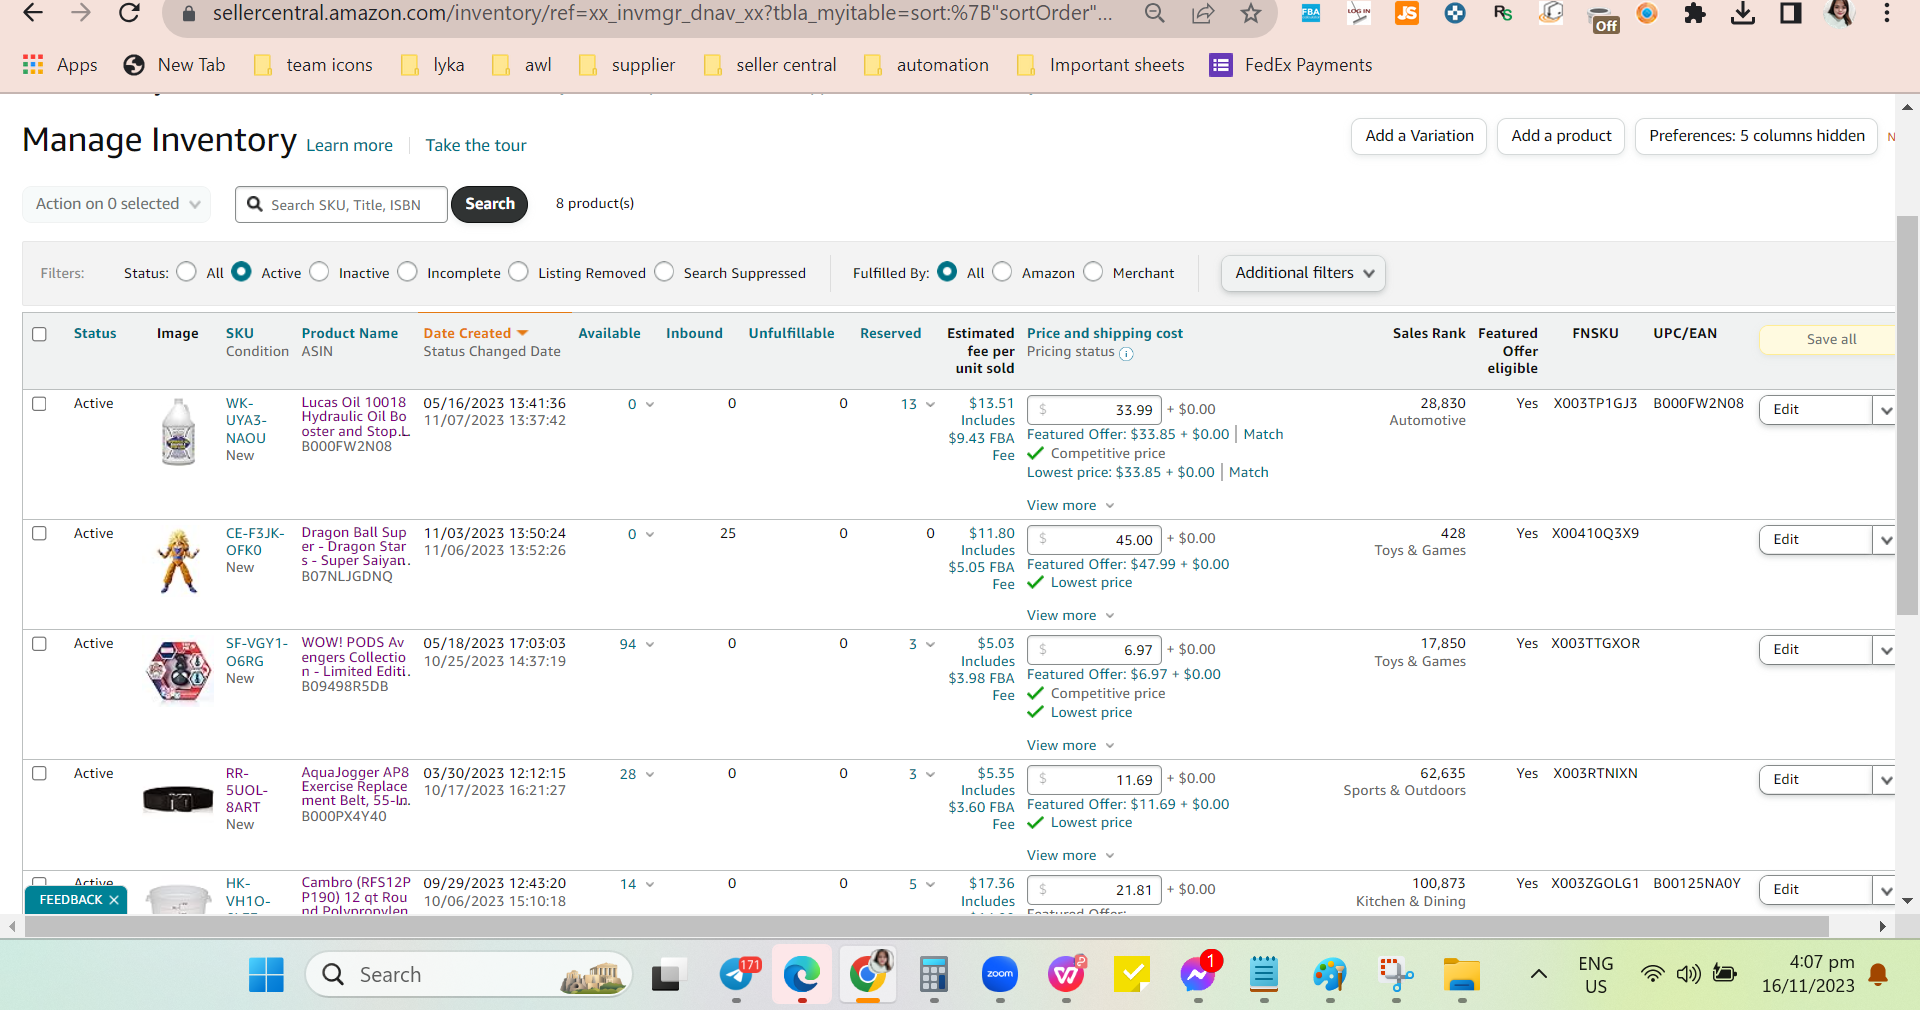Open the Important sheets bookmark folder

point(1101,65)
